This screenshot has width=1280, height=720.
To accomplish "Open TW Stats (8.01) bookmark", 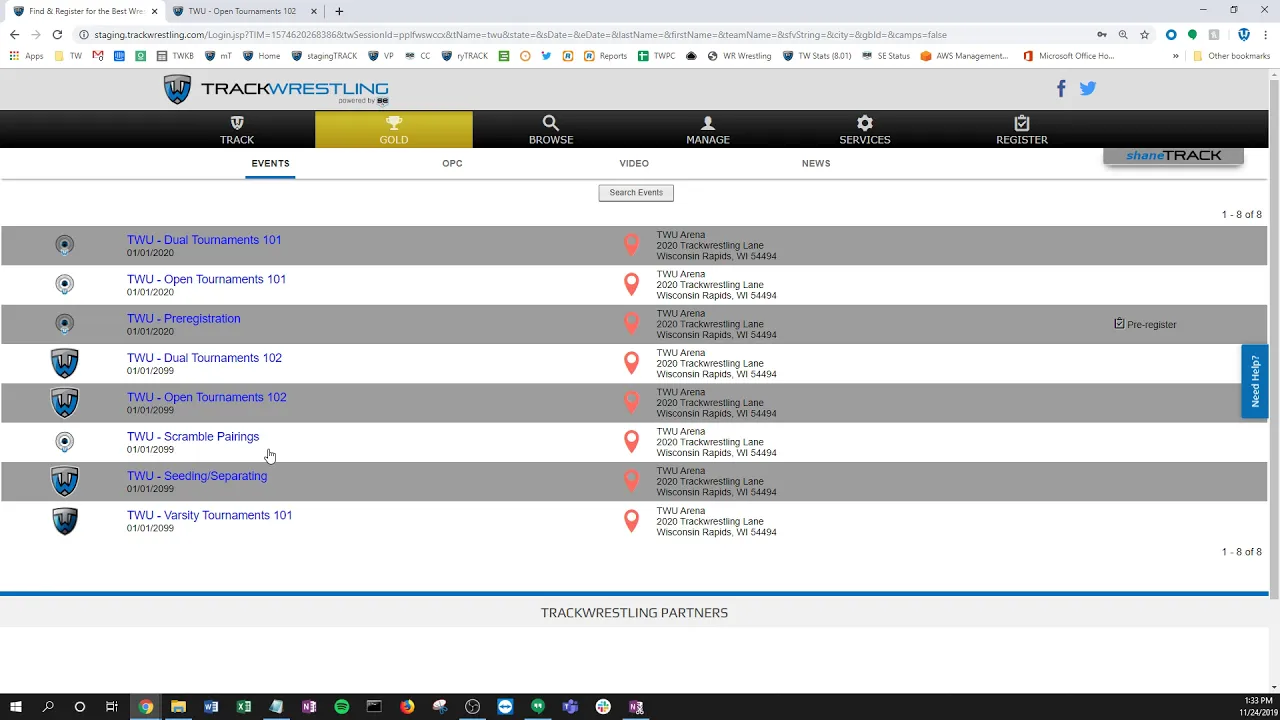I will pyautogui.click(x=817, y=56).
